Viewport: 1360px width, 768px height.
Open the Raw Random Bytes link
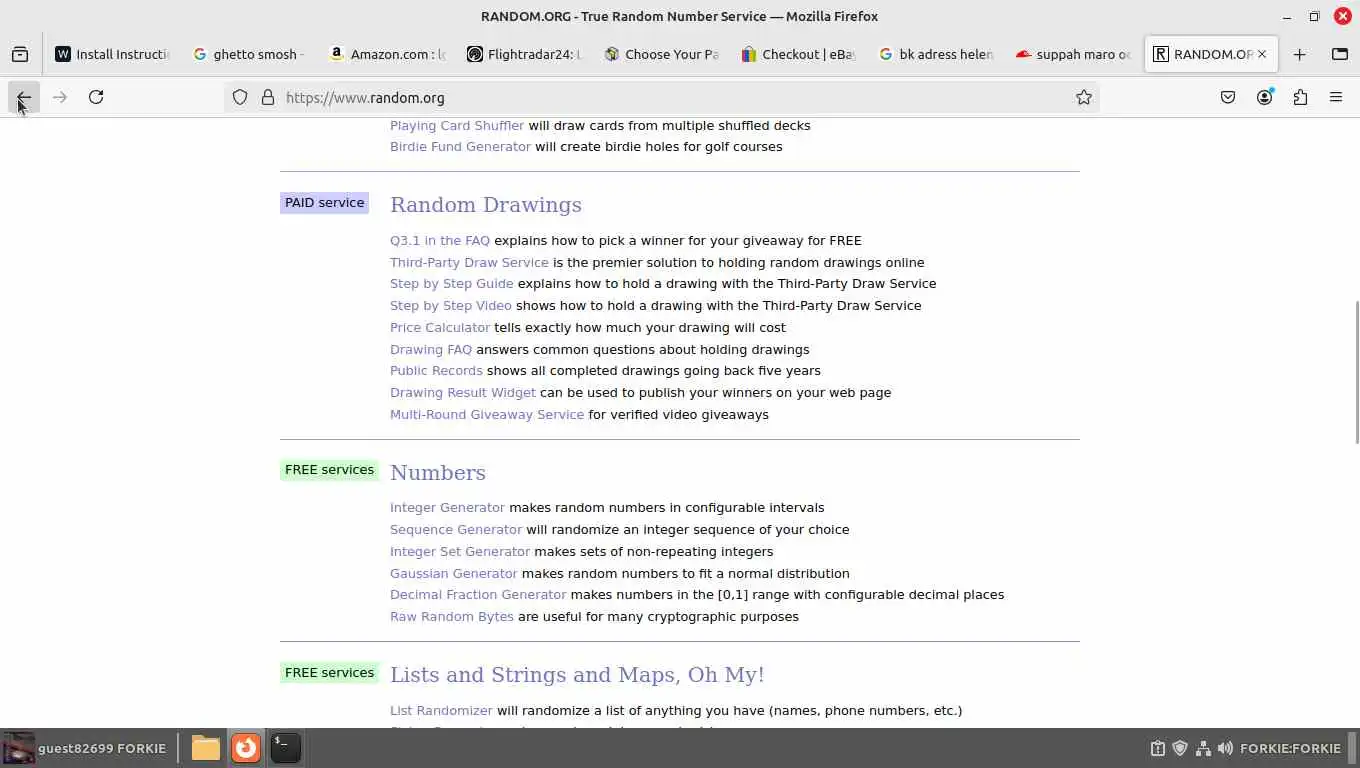click(452, 616)
